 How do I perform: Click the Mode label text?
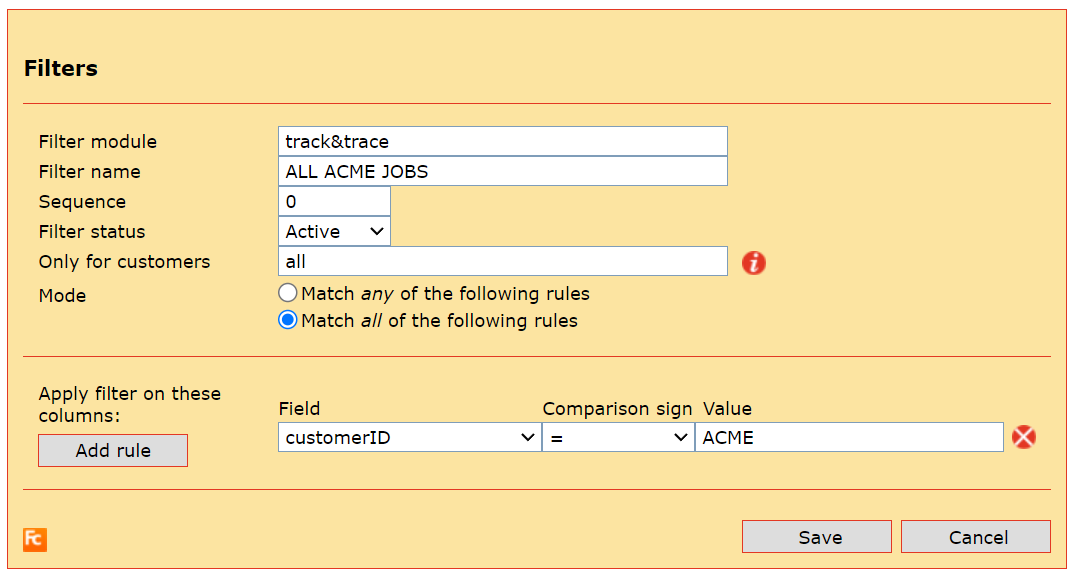click(62, 296)
